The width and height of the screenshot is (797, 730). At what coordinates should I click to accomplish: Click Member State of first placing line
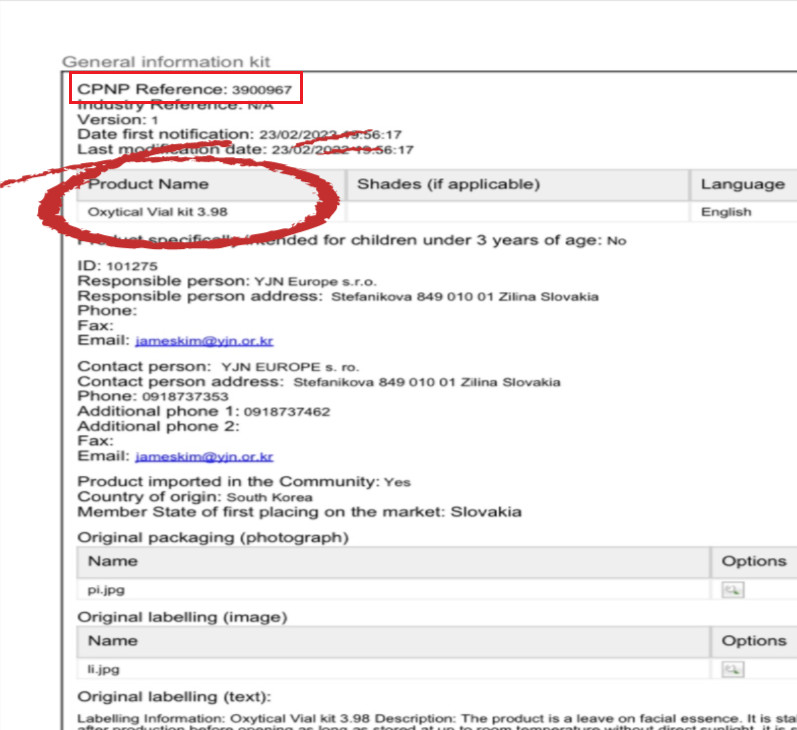(299, 511)
